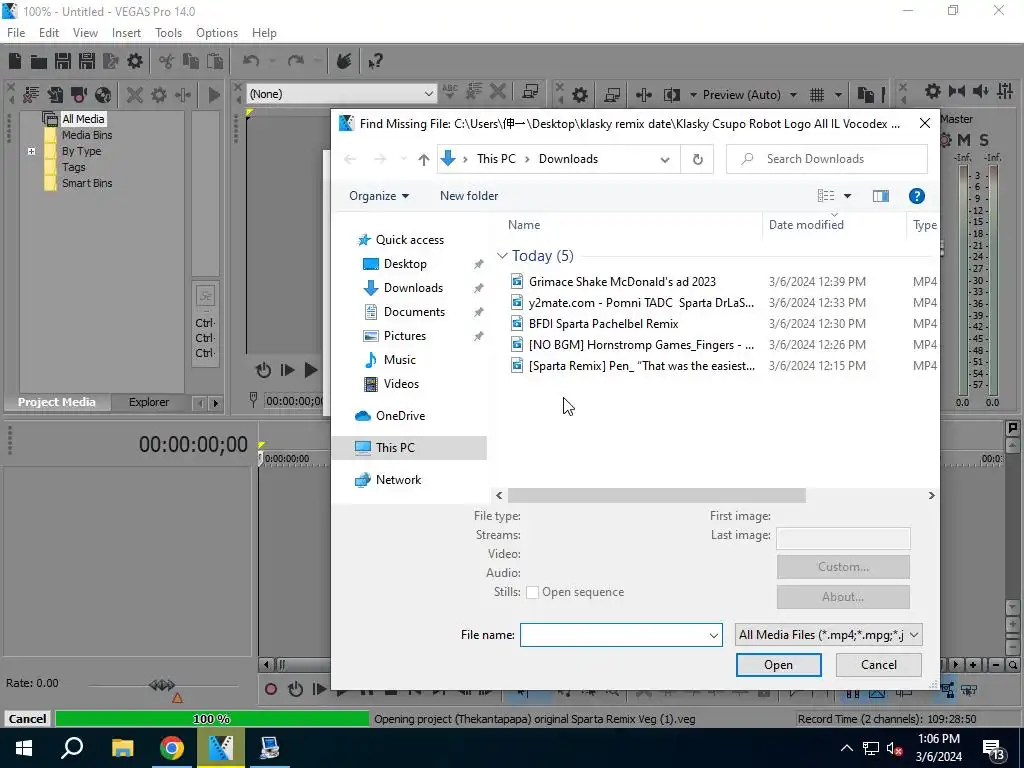Viewport: 1024px width, 768px height.
Task: Collapse the Today (5) group
Action: [x=502, y=256]
